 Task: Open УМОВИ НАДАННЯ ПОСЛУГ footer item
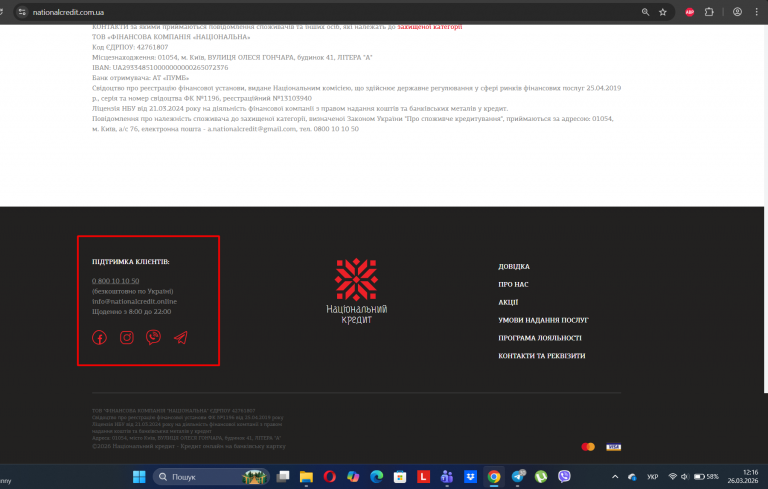pyautogui.click(x=543, y=320)
